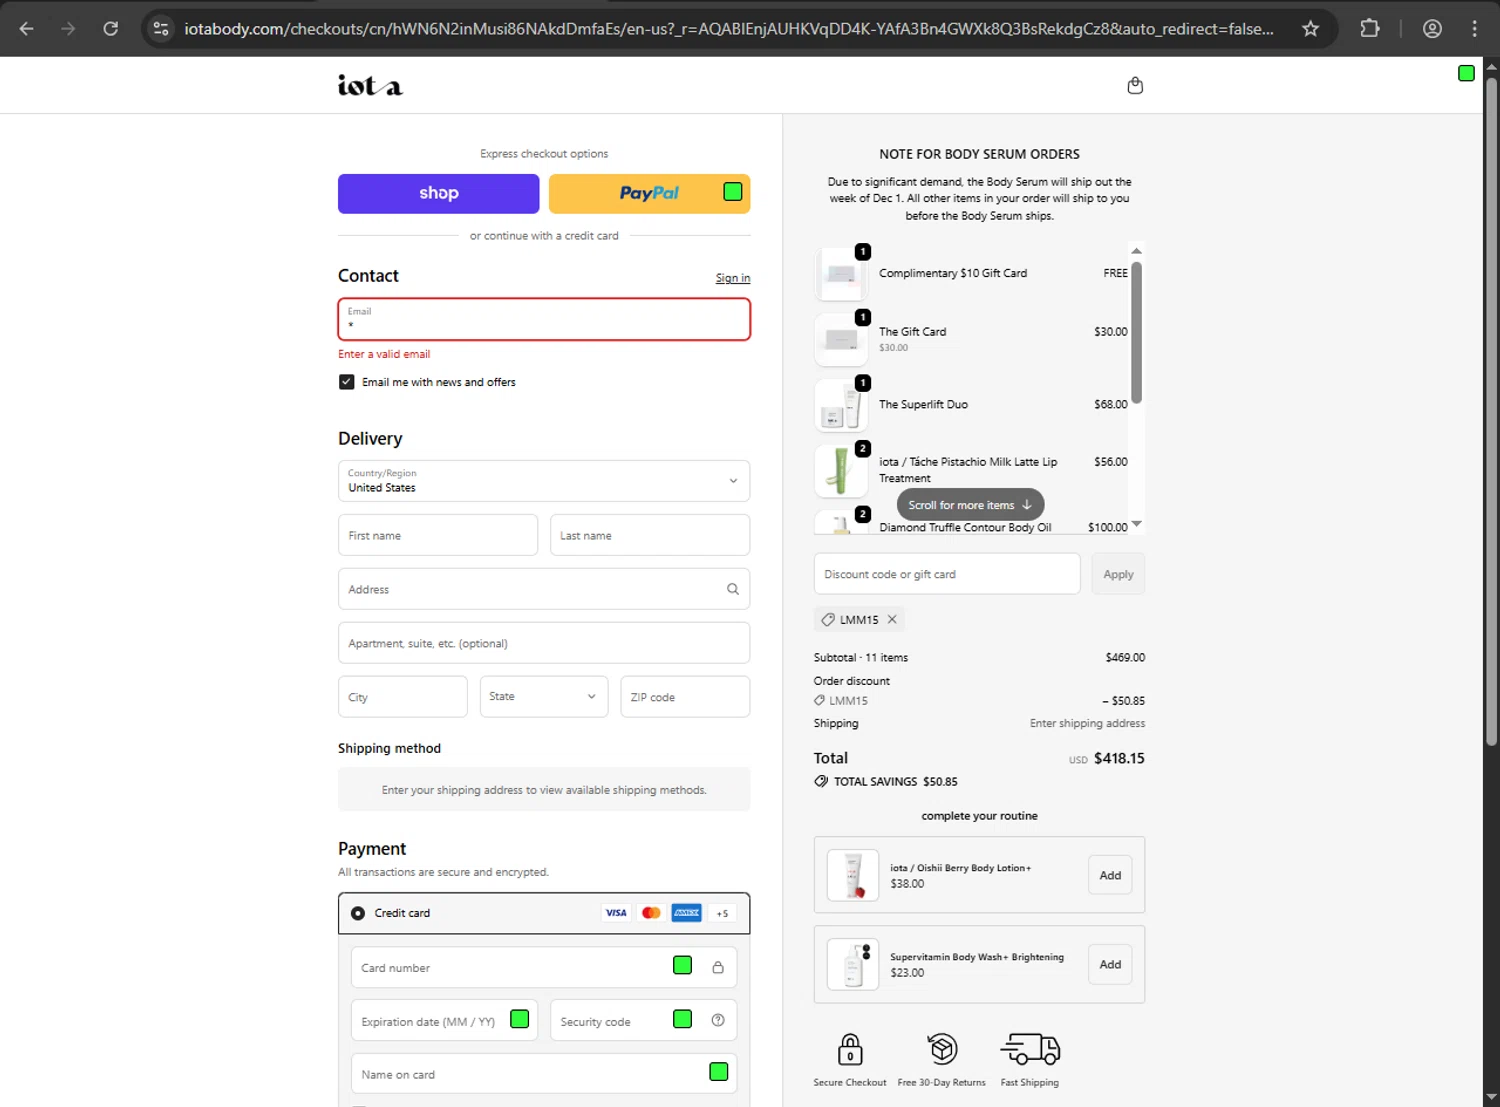This screenshot has width=1500, height=1107.
Task: Click the Card number field
Action: click(544, 967)
